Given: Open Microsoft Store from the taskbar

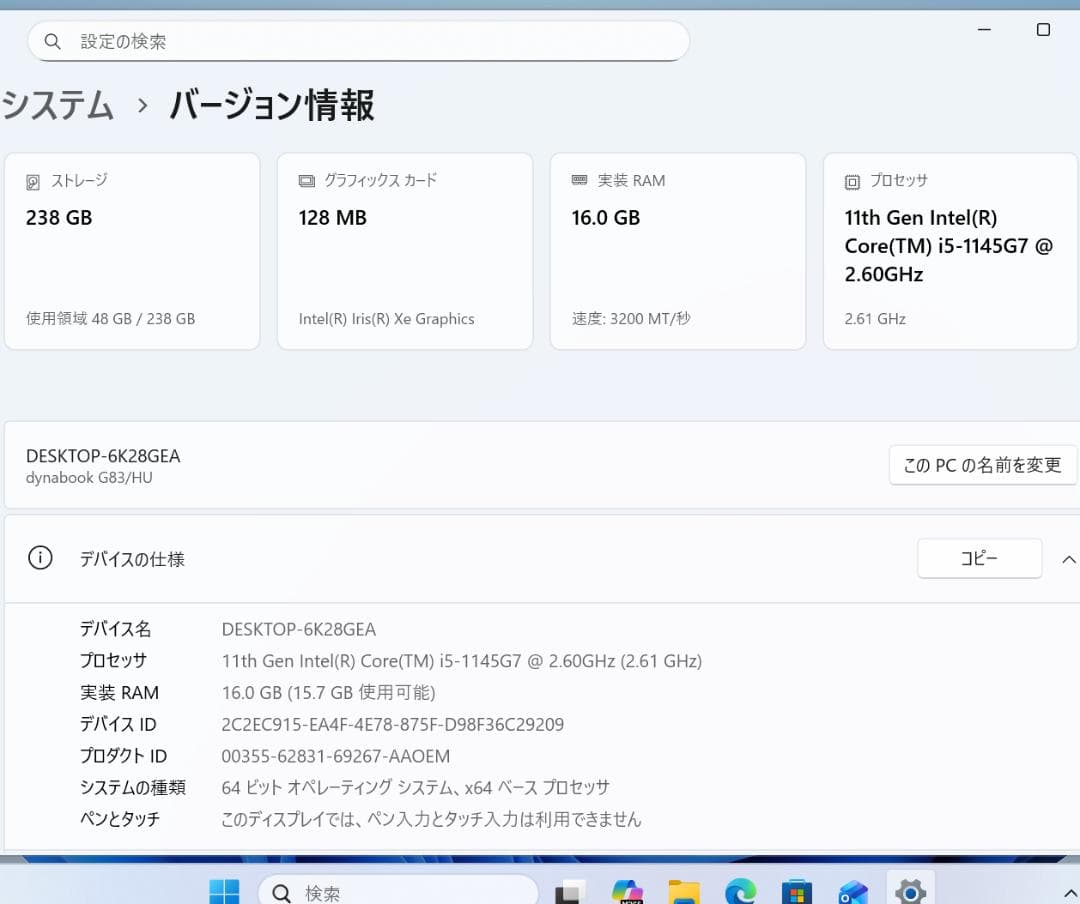Looking at the screenshot, I should pyautogui.click(x=796, y=890).
